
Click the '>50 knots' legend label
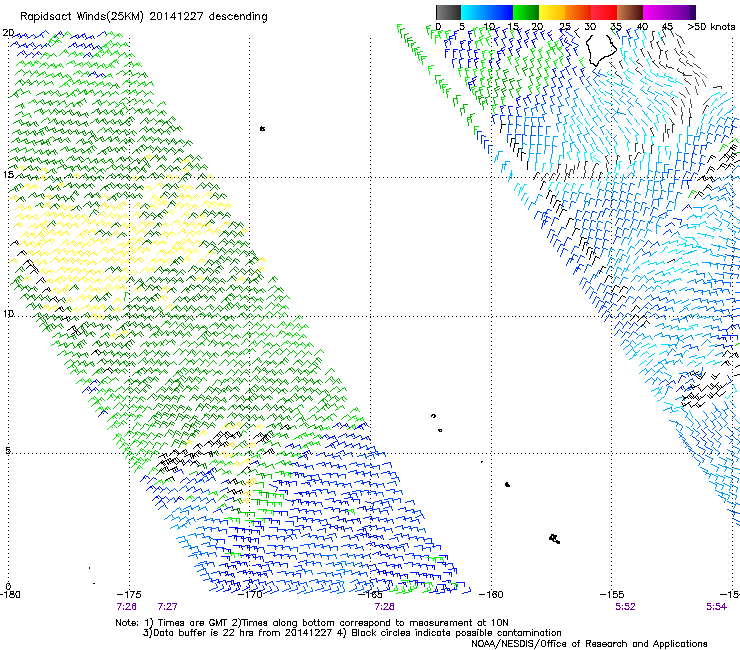(x=711, y=27)
